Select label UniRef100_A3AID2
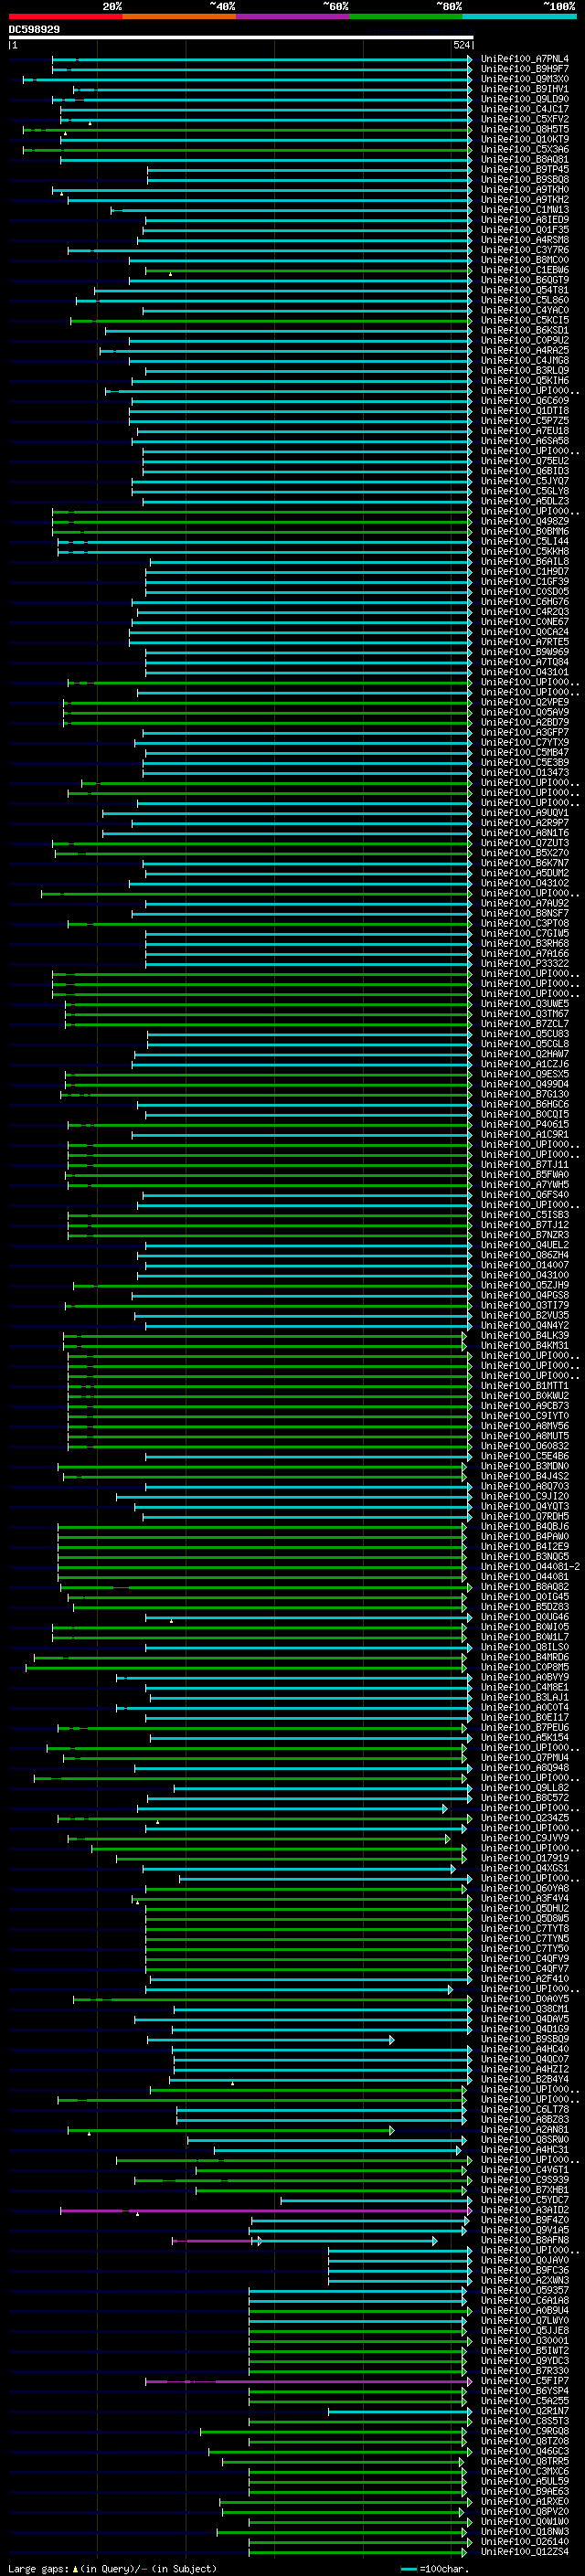Screen dimensions: 585x2576 coord(524,2209)
